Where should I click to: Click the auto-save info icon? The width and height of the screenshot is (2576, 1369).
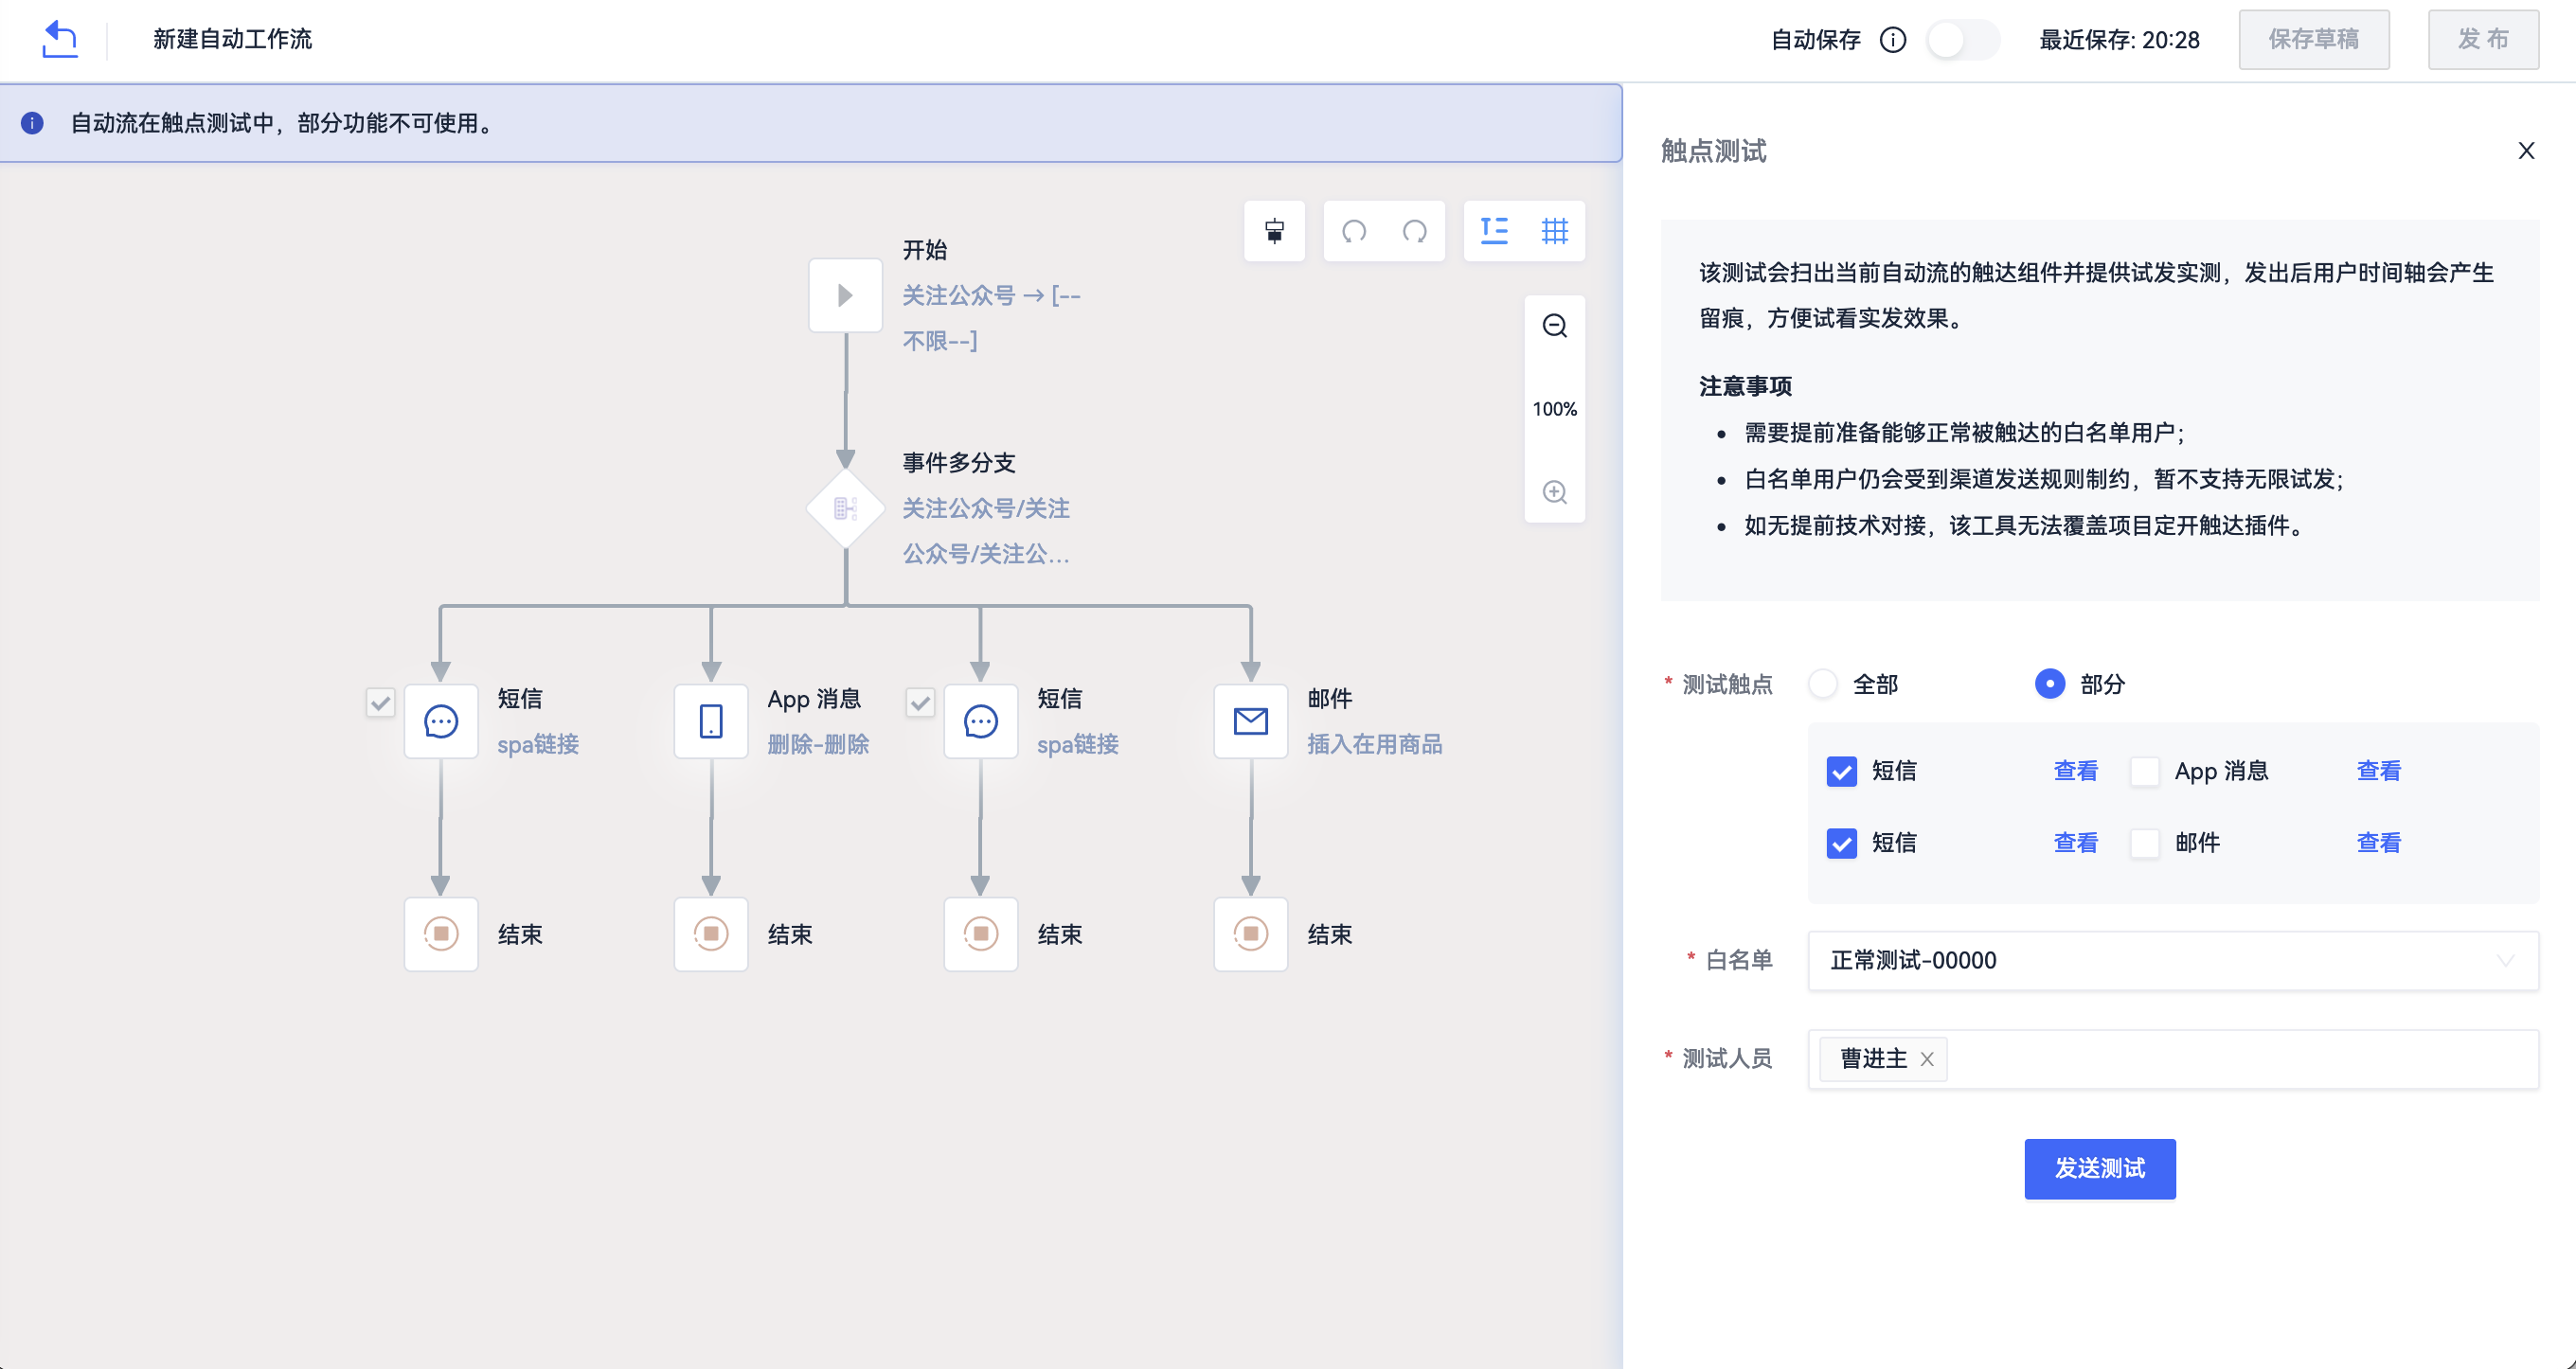click(x=1893, y=39)
